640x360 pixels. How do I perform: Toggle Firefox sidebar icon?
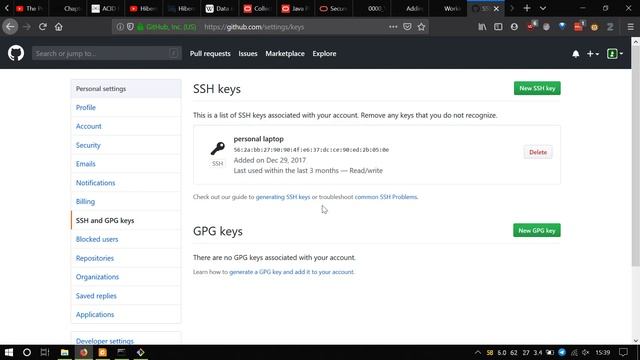(x=498, y=27)
